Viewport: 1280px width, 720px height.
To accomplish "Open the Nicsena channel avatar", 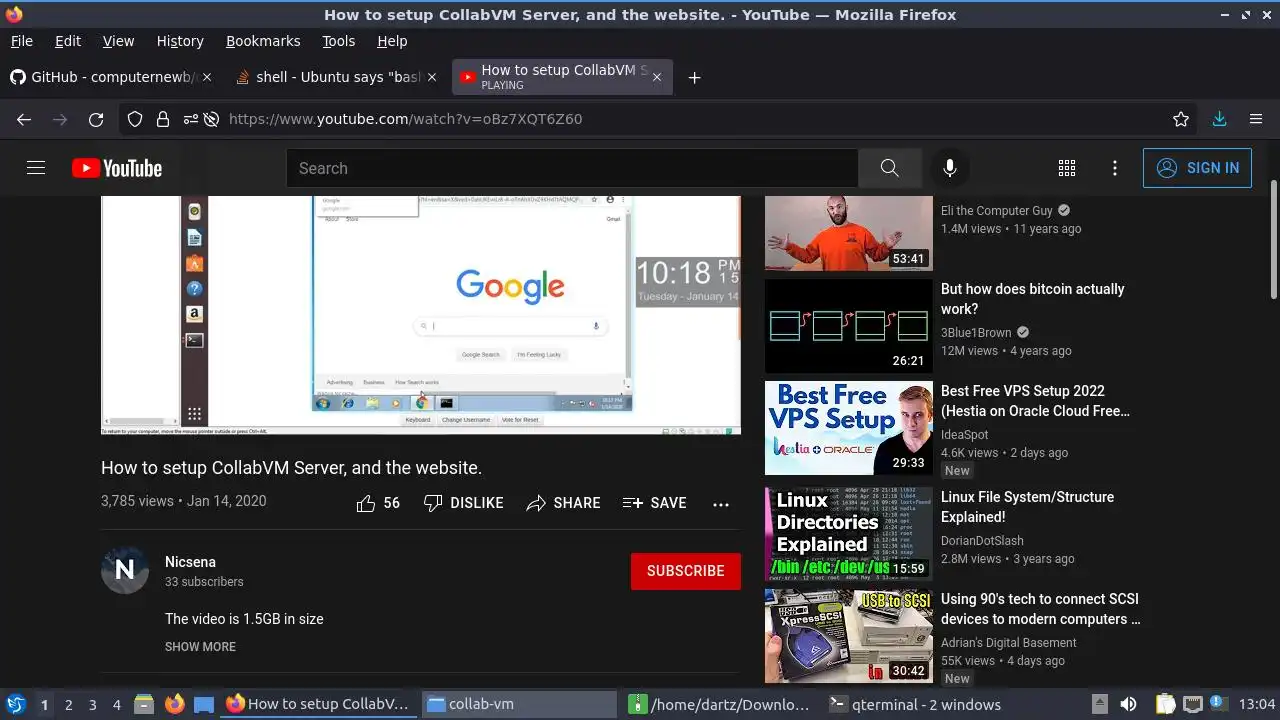I will [x=125, y=570].
